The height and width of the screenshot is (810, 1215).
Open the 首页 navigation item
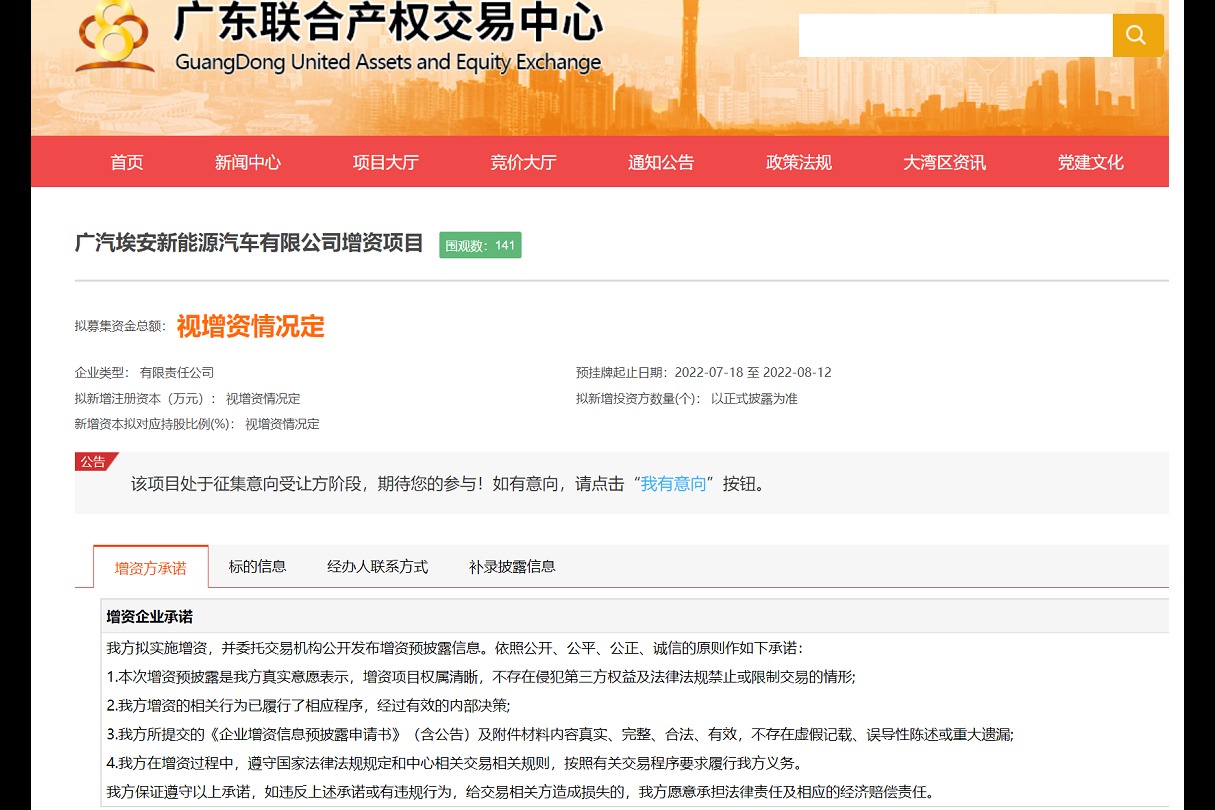[x=126, y=162]
